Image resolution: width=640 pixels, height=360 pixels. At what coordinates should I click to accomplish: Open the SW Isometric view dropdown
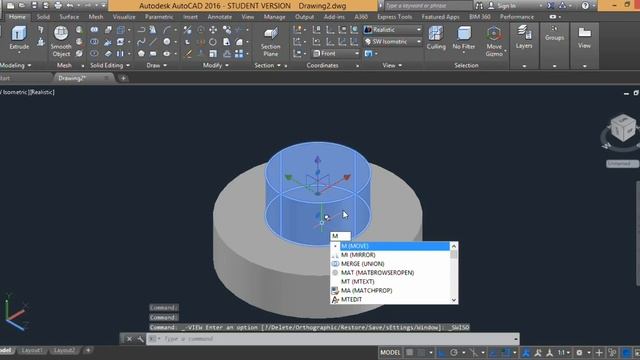[x=393, y=42]
